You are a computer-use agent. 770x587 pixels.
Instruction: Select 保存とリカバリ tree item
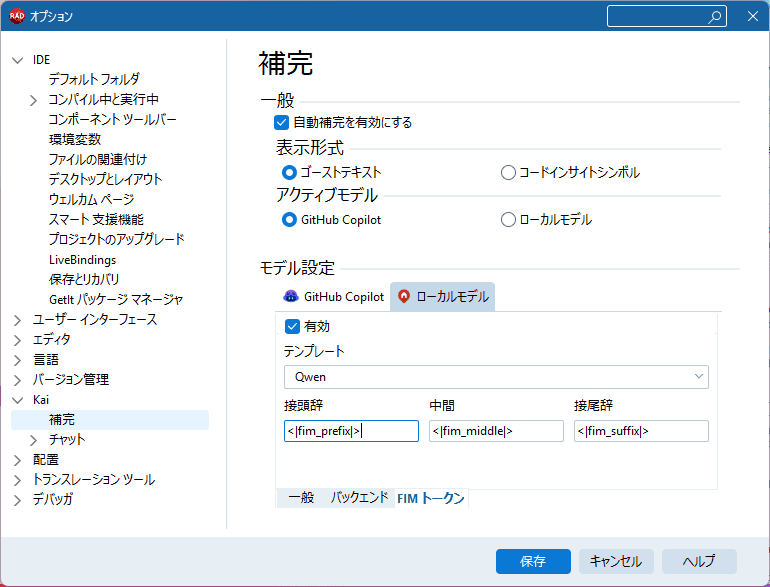coord(84,279)
